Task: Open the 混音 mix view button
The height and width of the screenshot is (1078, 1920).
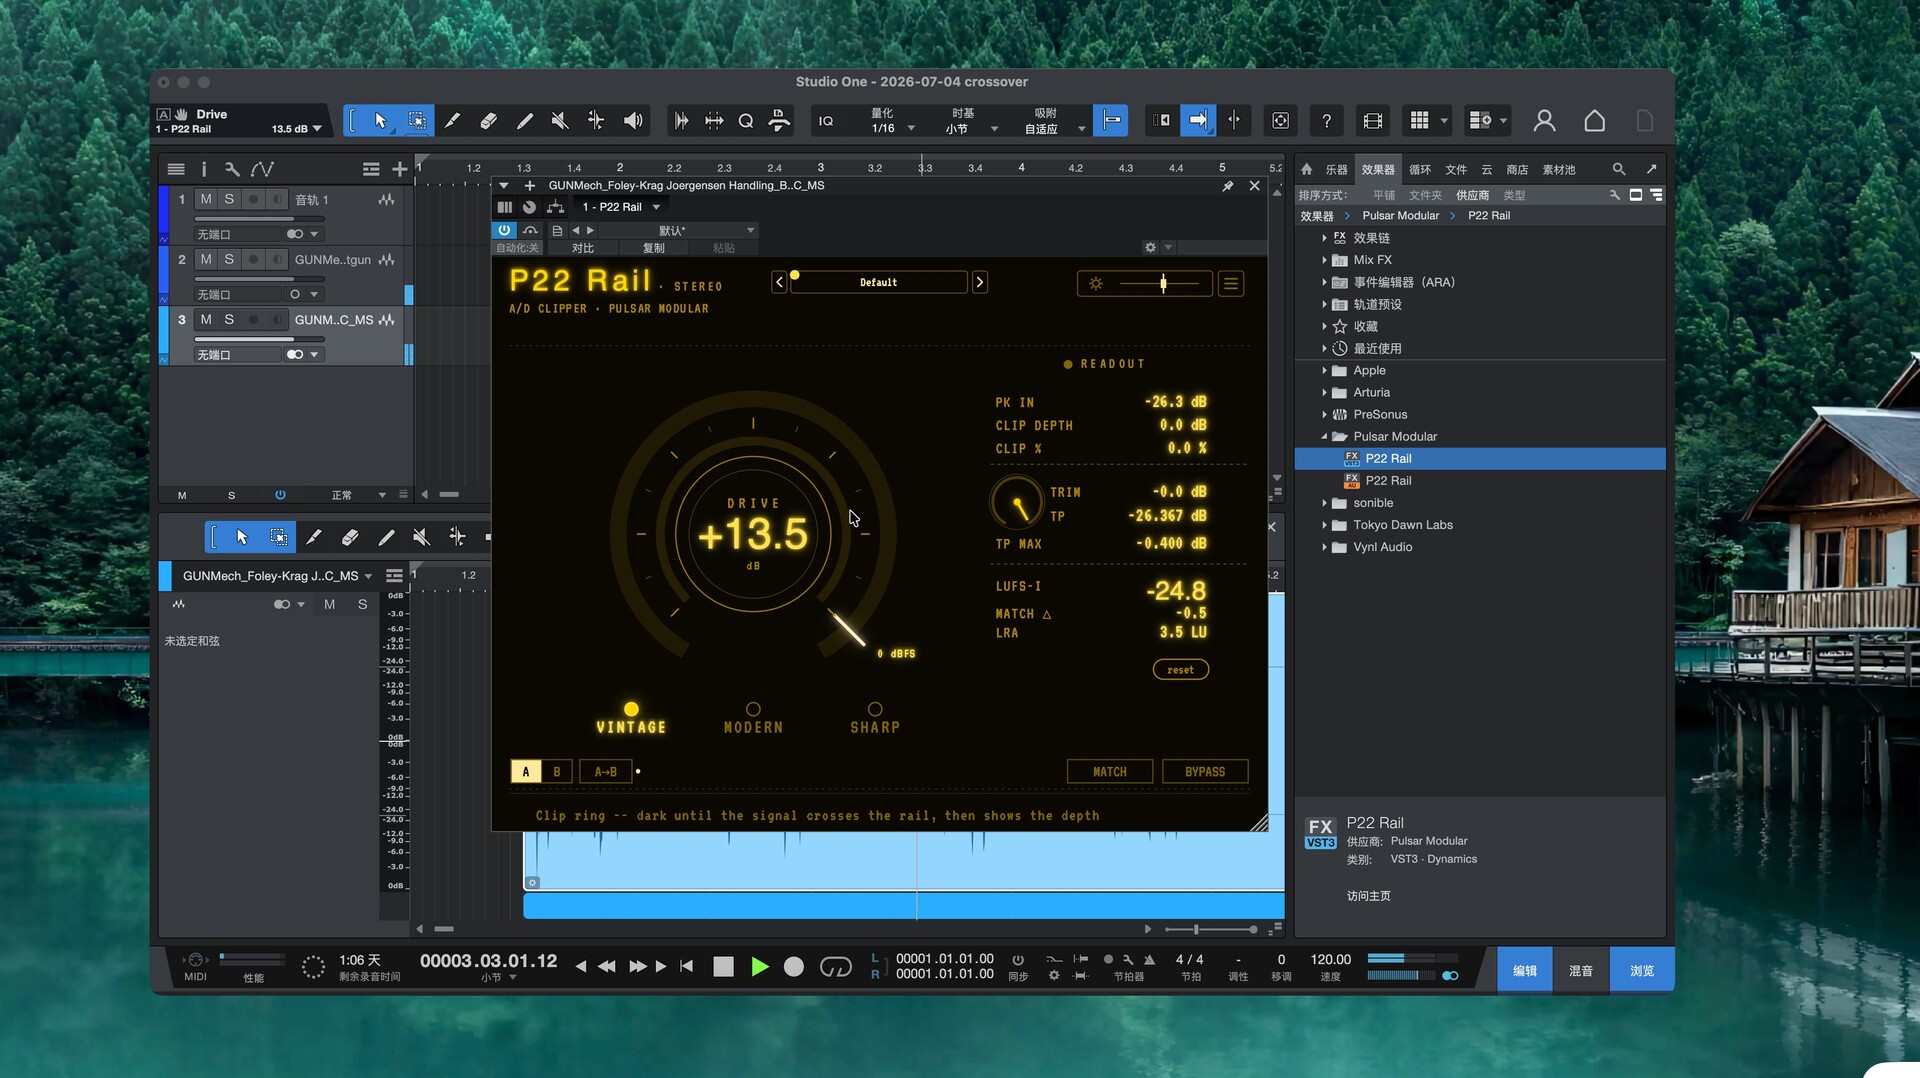Action: click(1581, 970)
